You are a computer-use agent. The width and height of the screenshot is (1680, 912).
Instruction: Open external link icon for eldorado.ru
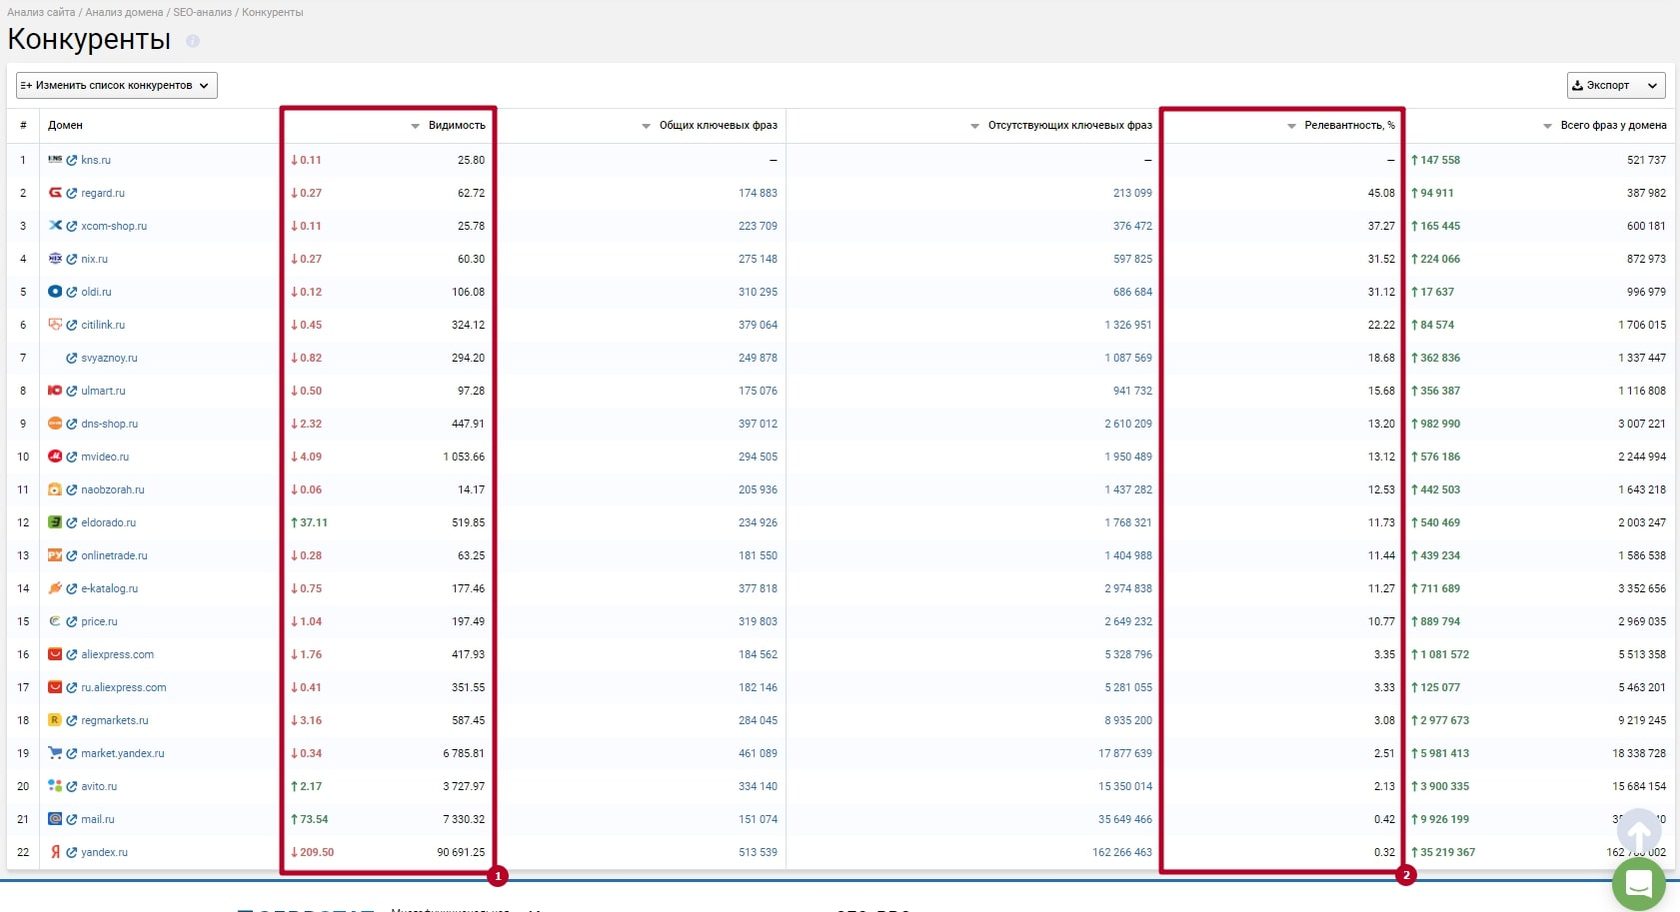pyautogui.click(x=72, y=523)
